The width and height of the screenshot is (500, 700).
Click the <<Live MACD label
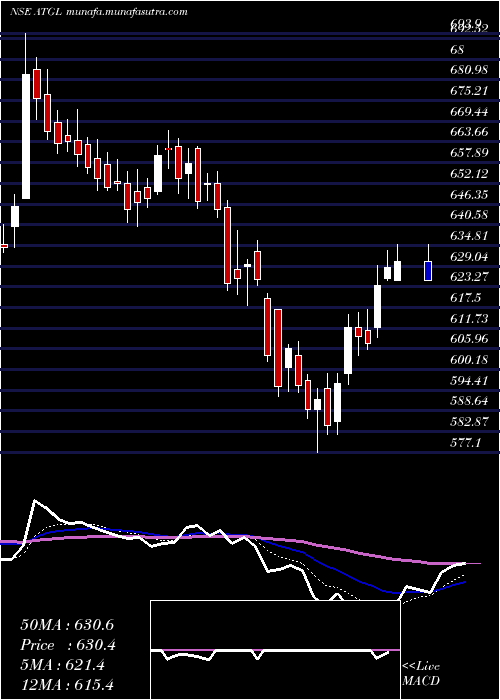421,674
